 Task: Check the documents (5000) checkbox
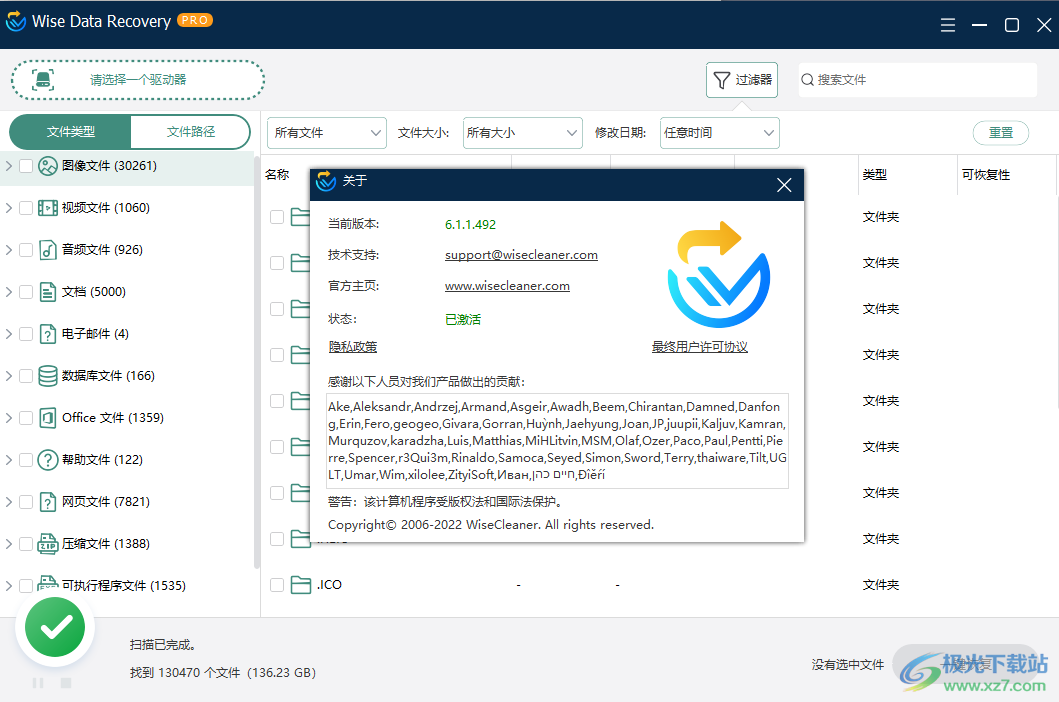tap(26, 292)
